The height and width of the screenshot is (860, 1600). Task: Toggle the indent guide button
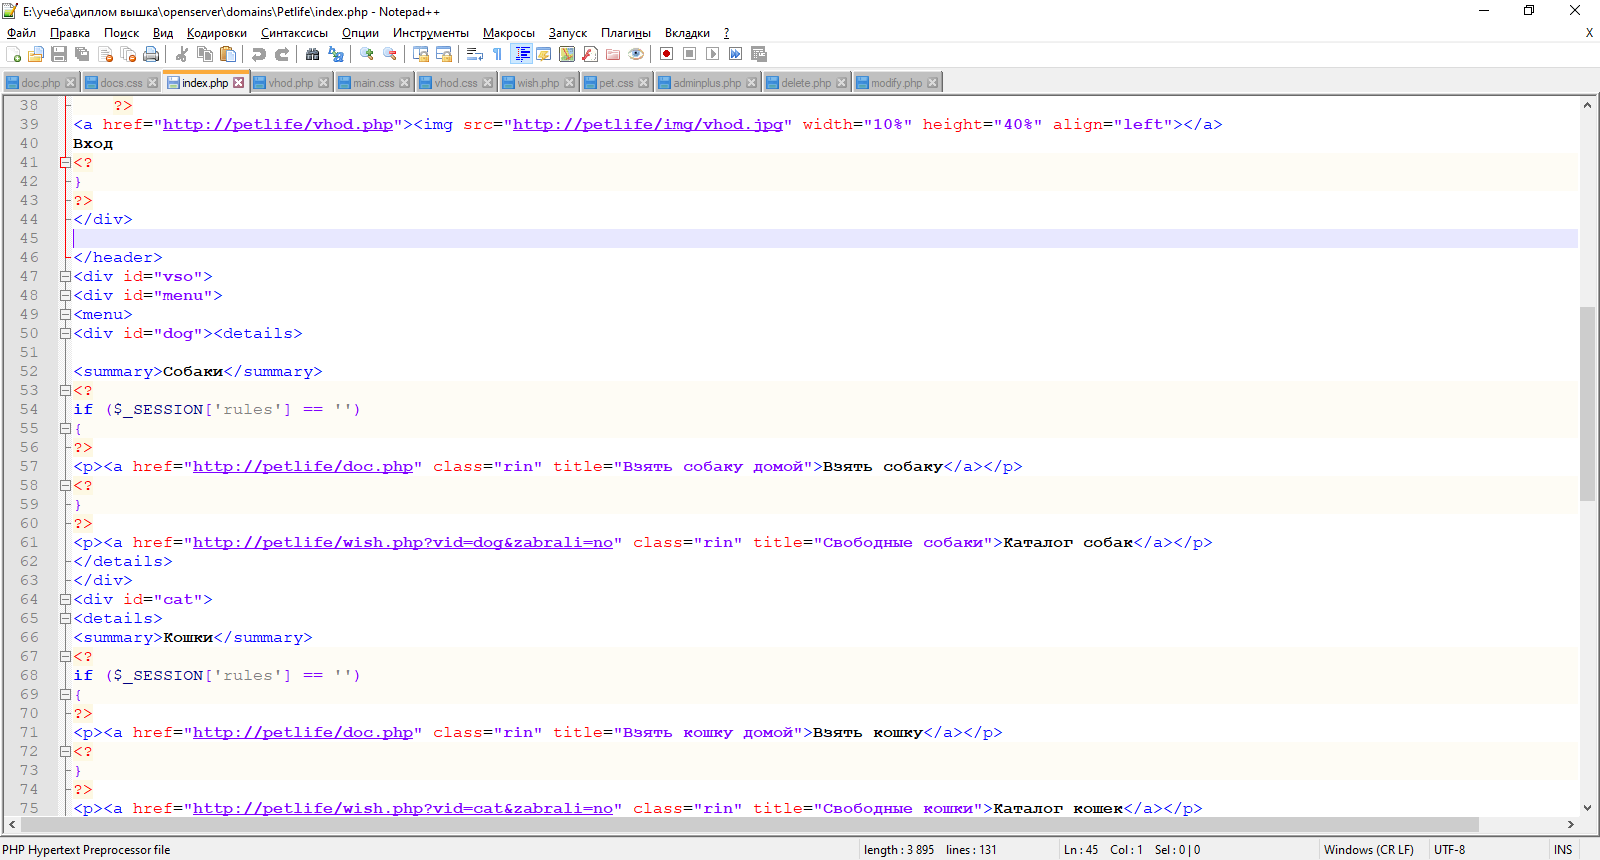pyautogui.click(x=521, y=54)
